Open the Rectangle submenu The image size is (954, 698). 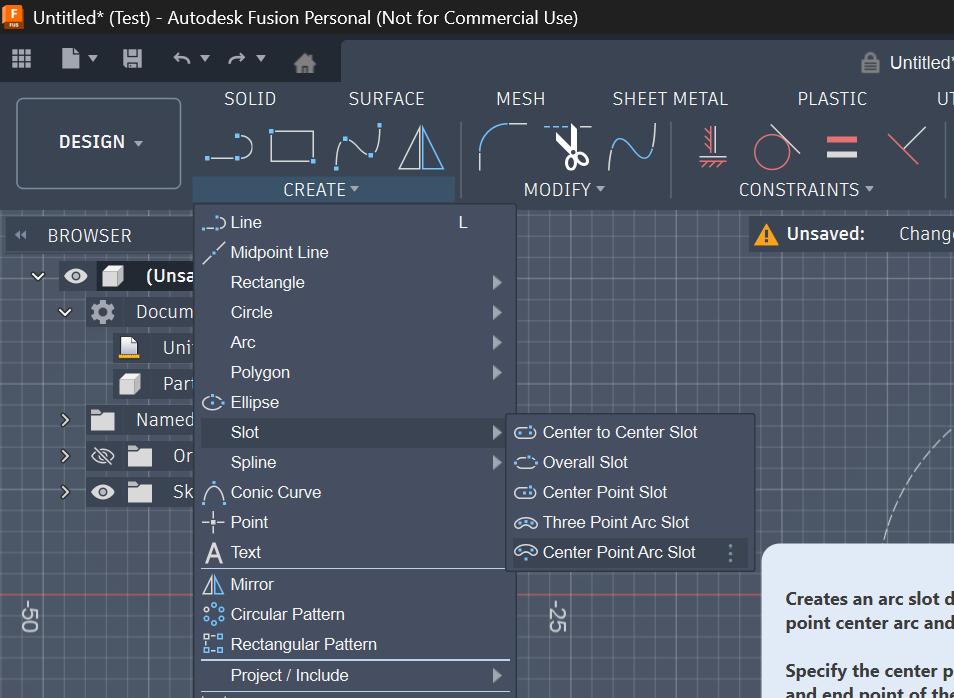click(x=355, y=282)
